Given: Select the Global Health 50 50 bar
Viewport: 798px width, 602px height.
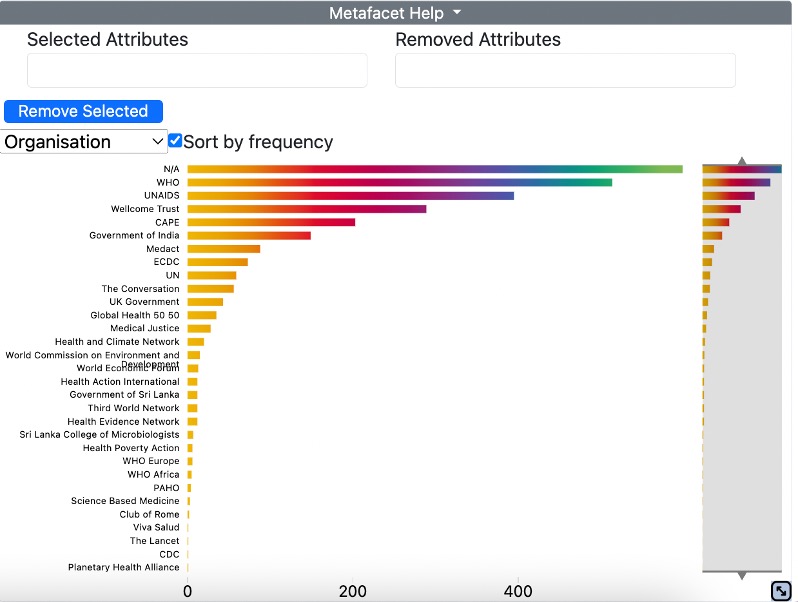Looking at the screenshot, I should (x=202, y=315).
